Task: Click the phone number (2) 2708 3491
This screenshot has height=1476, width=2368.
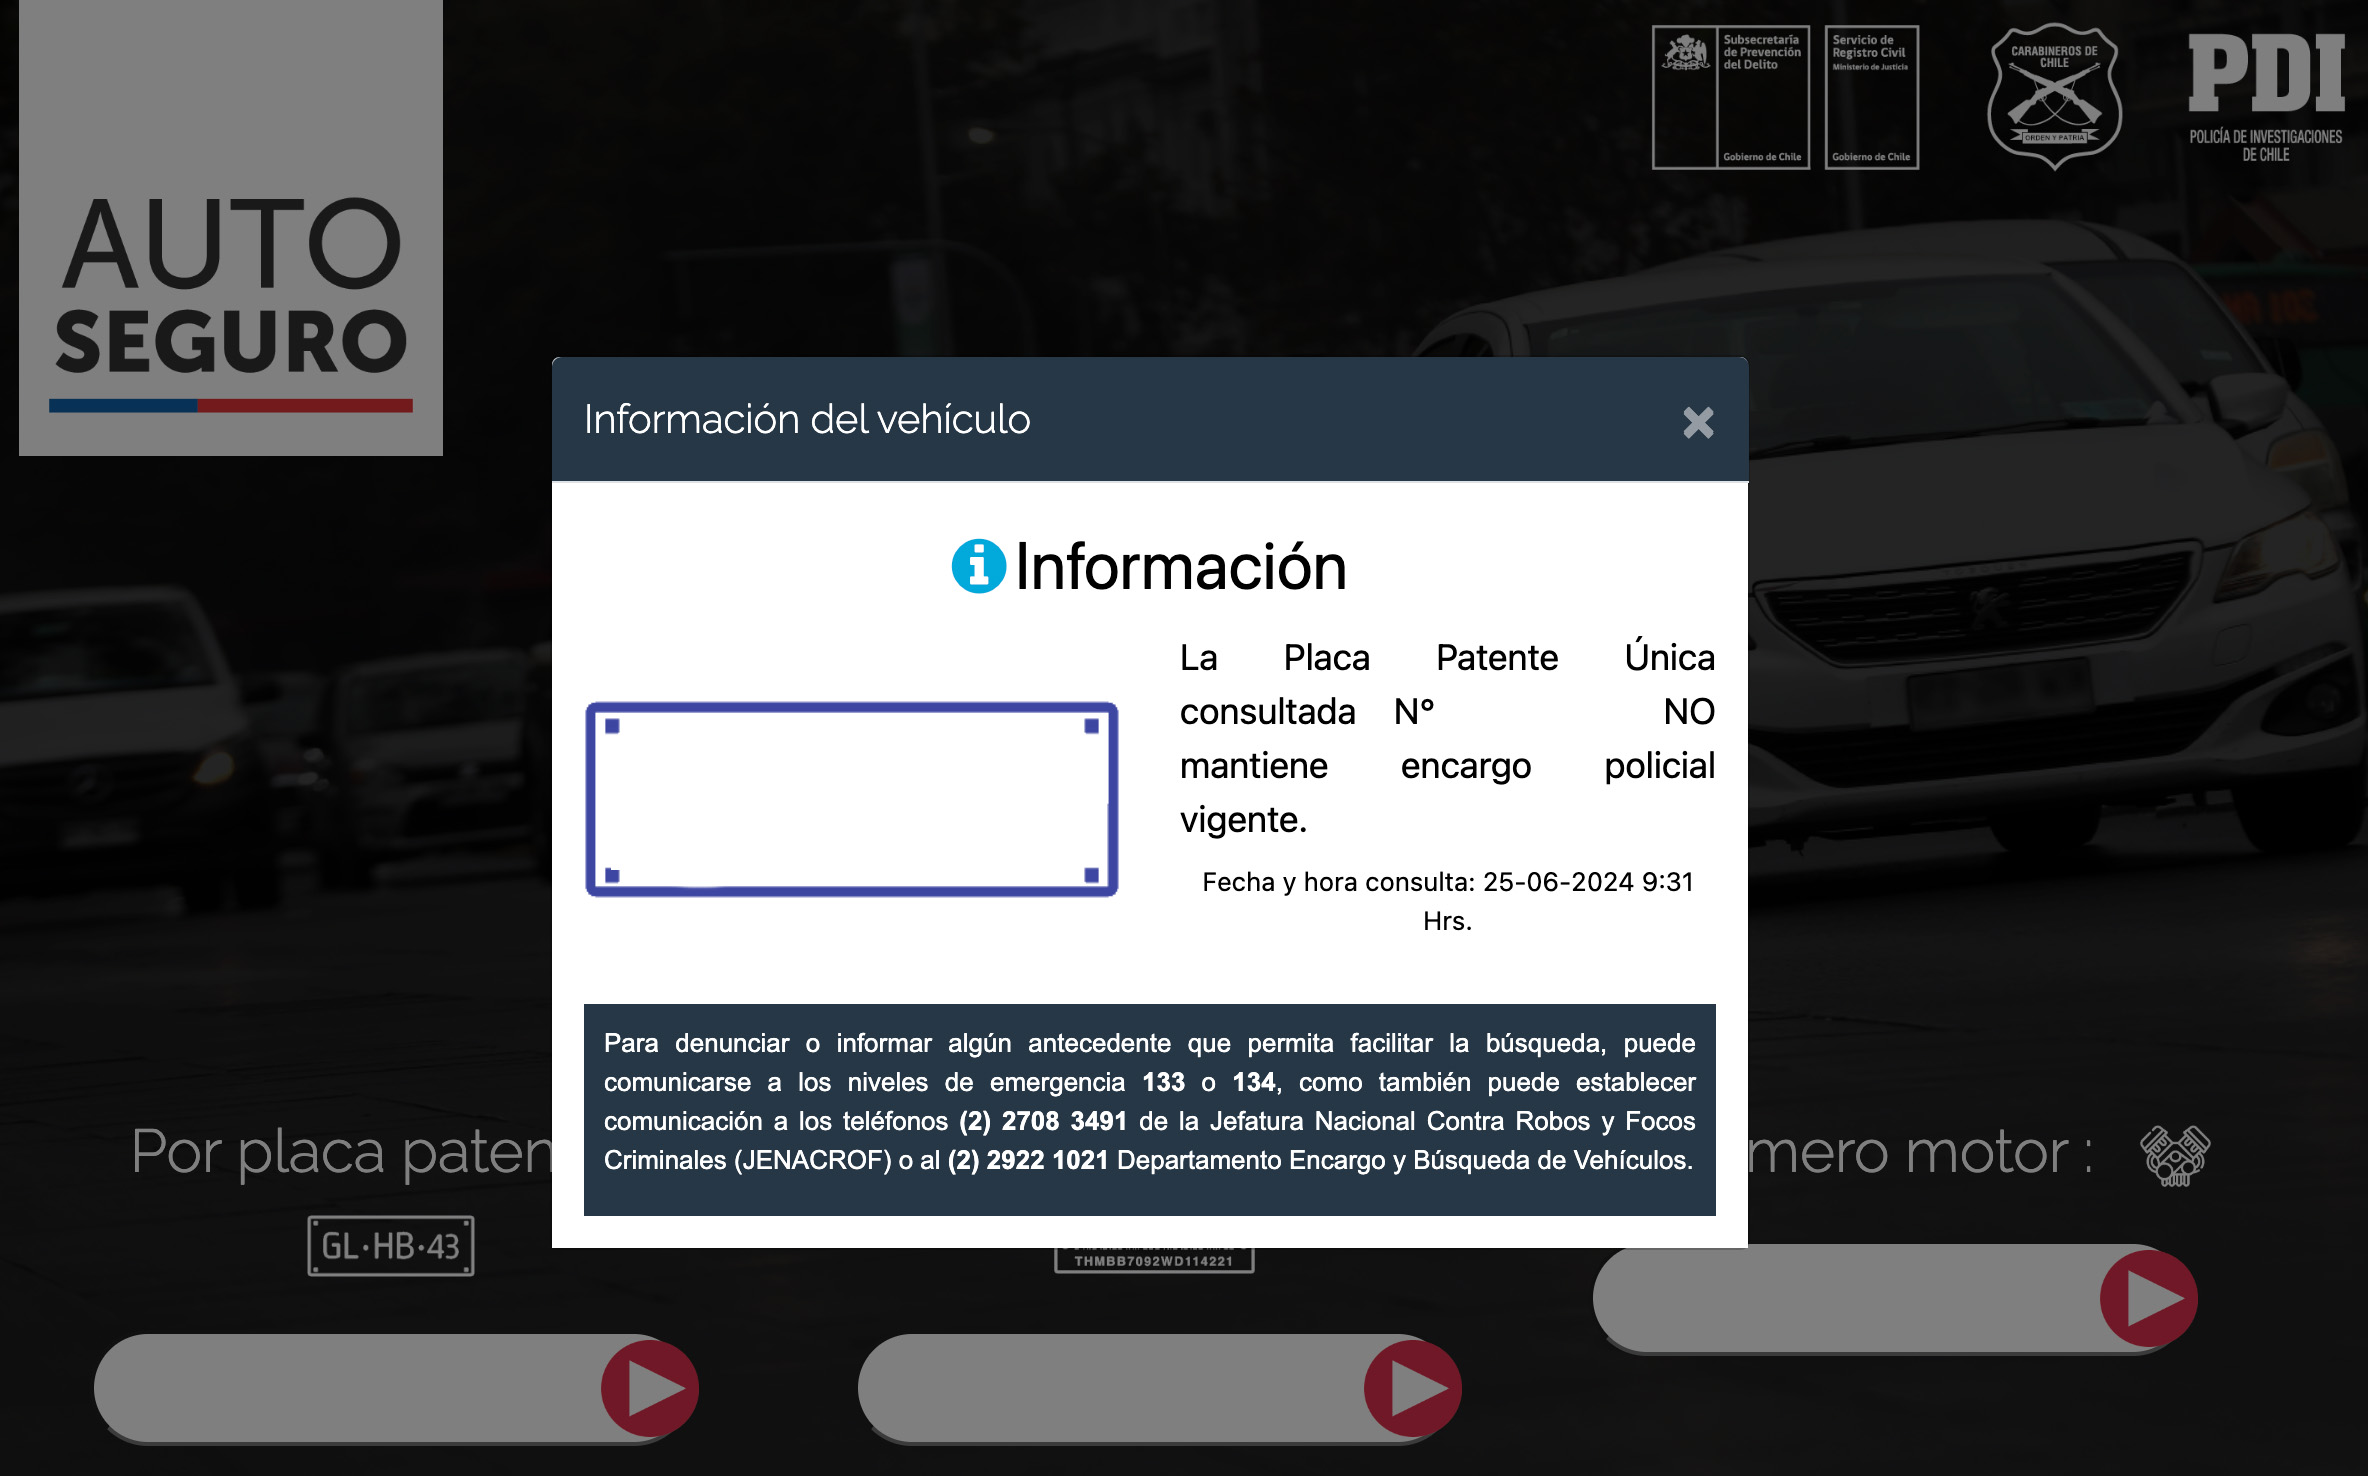Action: [1042, 1121]
